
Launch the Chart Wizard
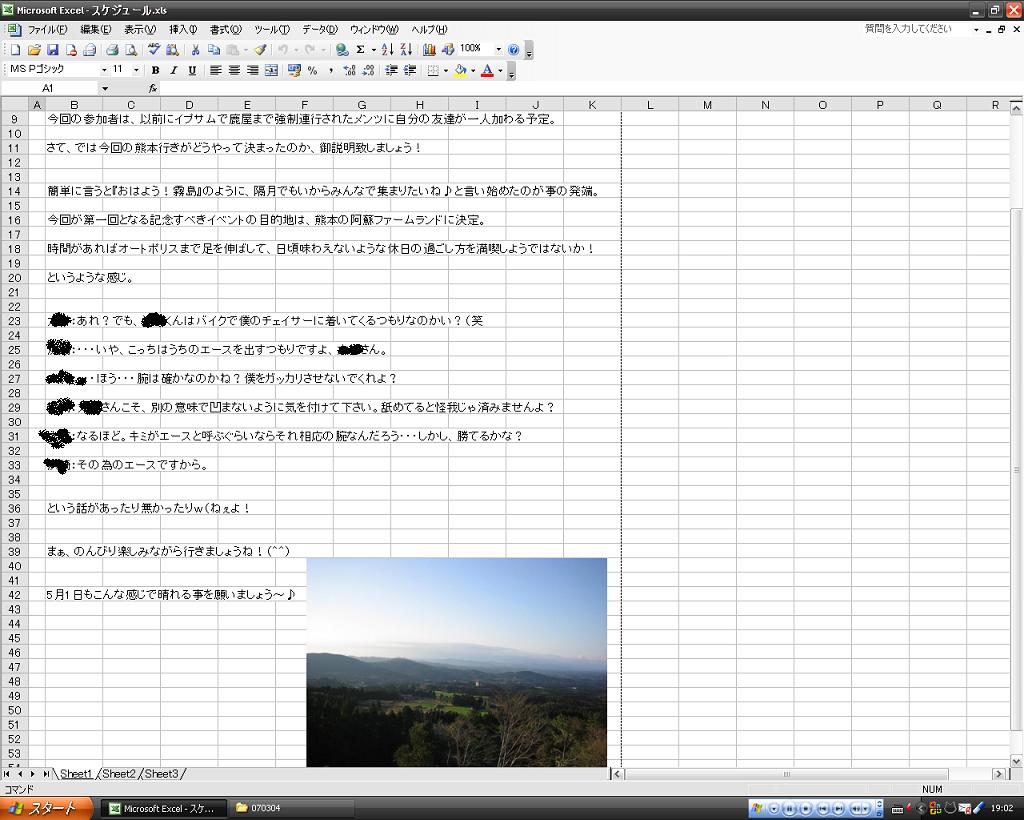pos(429,50)
